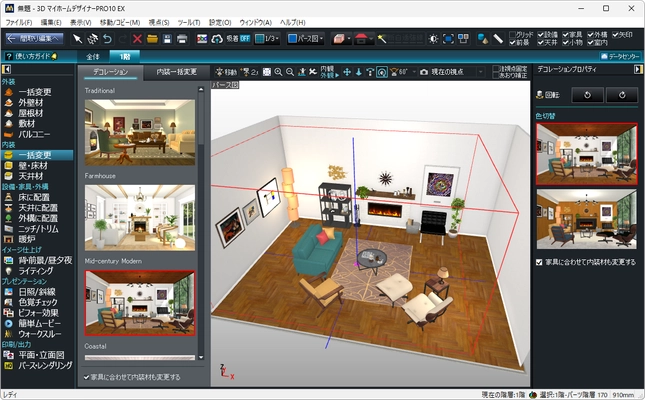Viewport: 645px width, 400px height.
Task: Select the arrow pointer tool in the toolbar
Action: pyautogui.click(x=77, y=39)
